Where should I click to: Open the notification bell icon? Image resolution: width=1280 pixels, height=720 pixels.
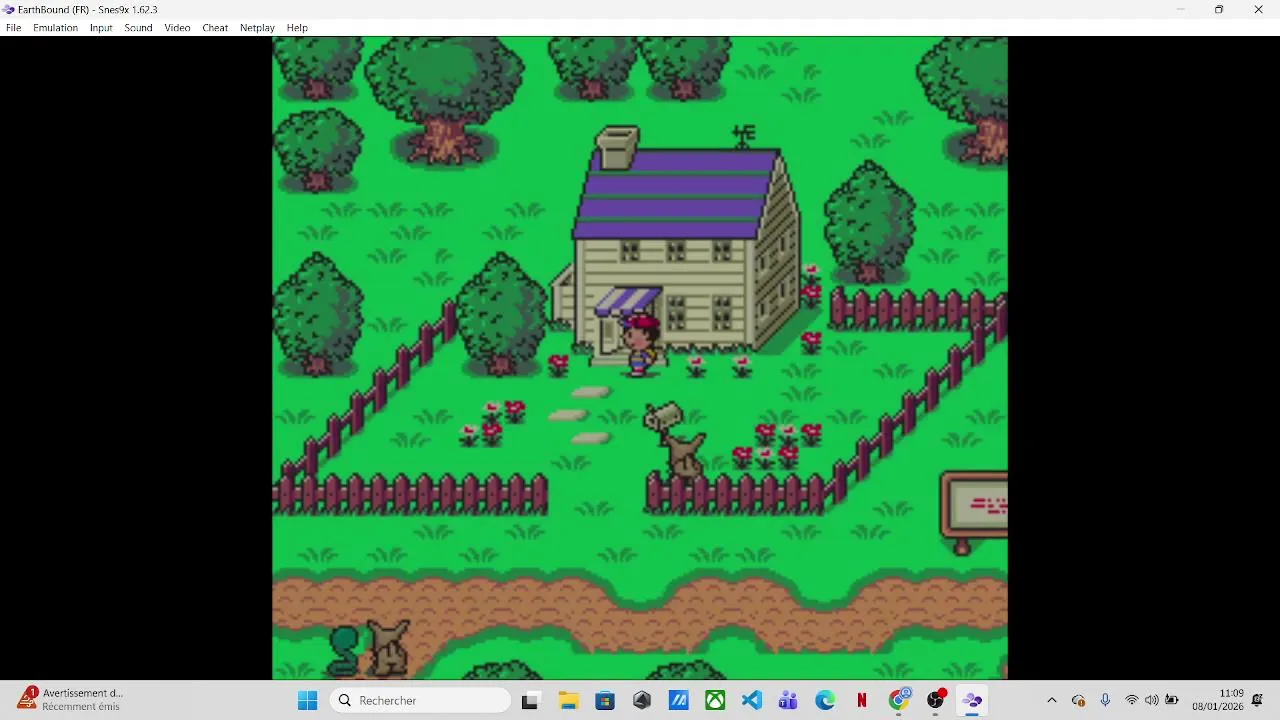click(x=1258, y=700)
